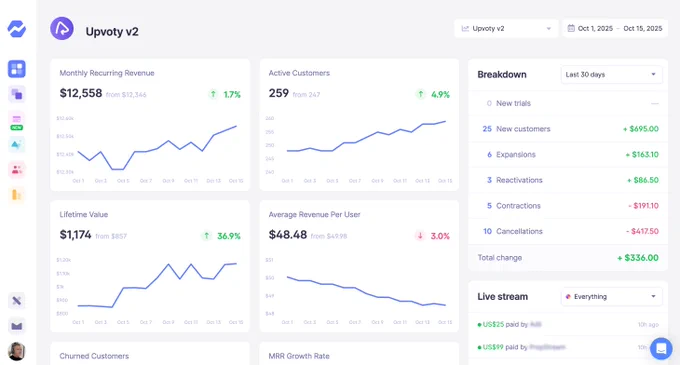
Task: Open the chat support bubble button
Action: (661, 349)
